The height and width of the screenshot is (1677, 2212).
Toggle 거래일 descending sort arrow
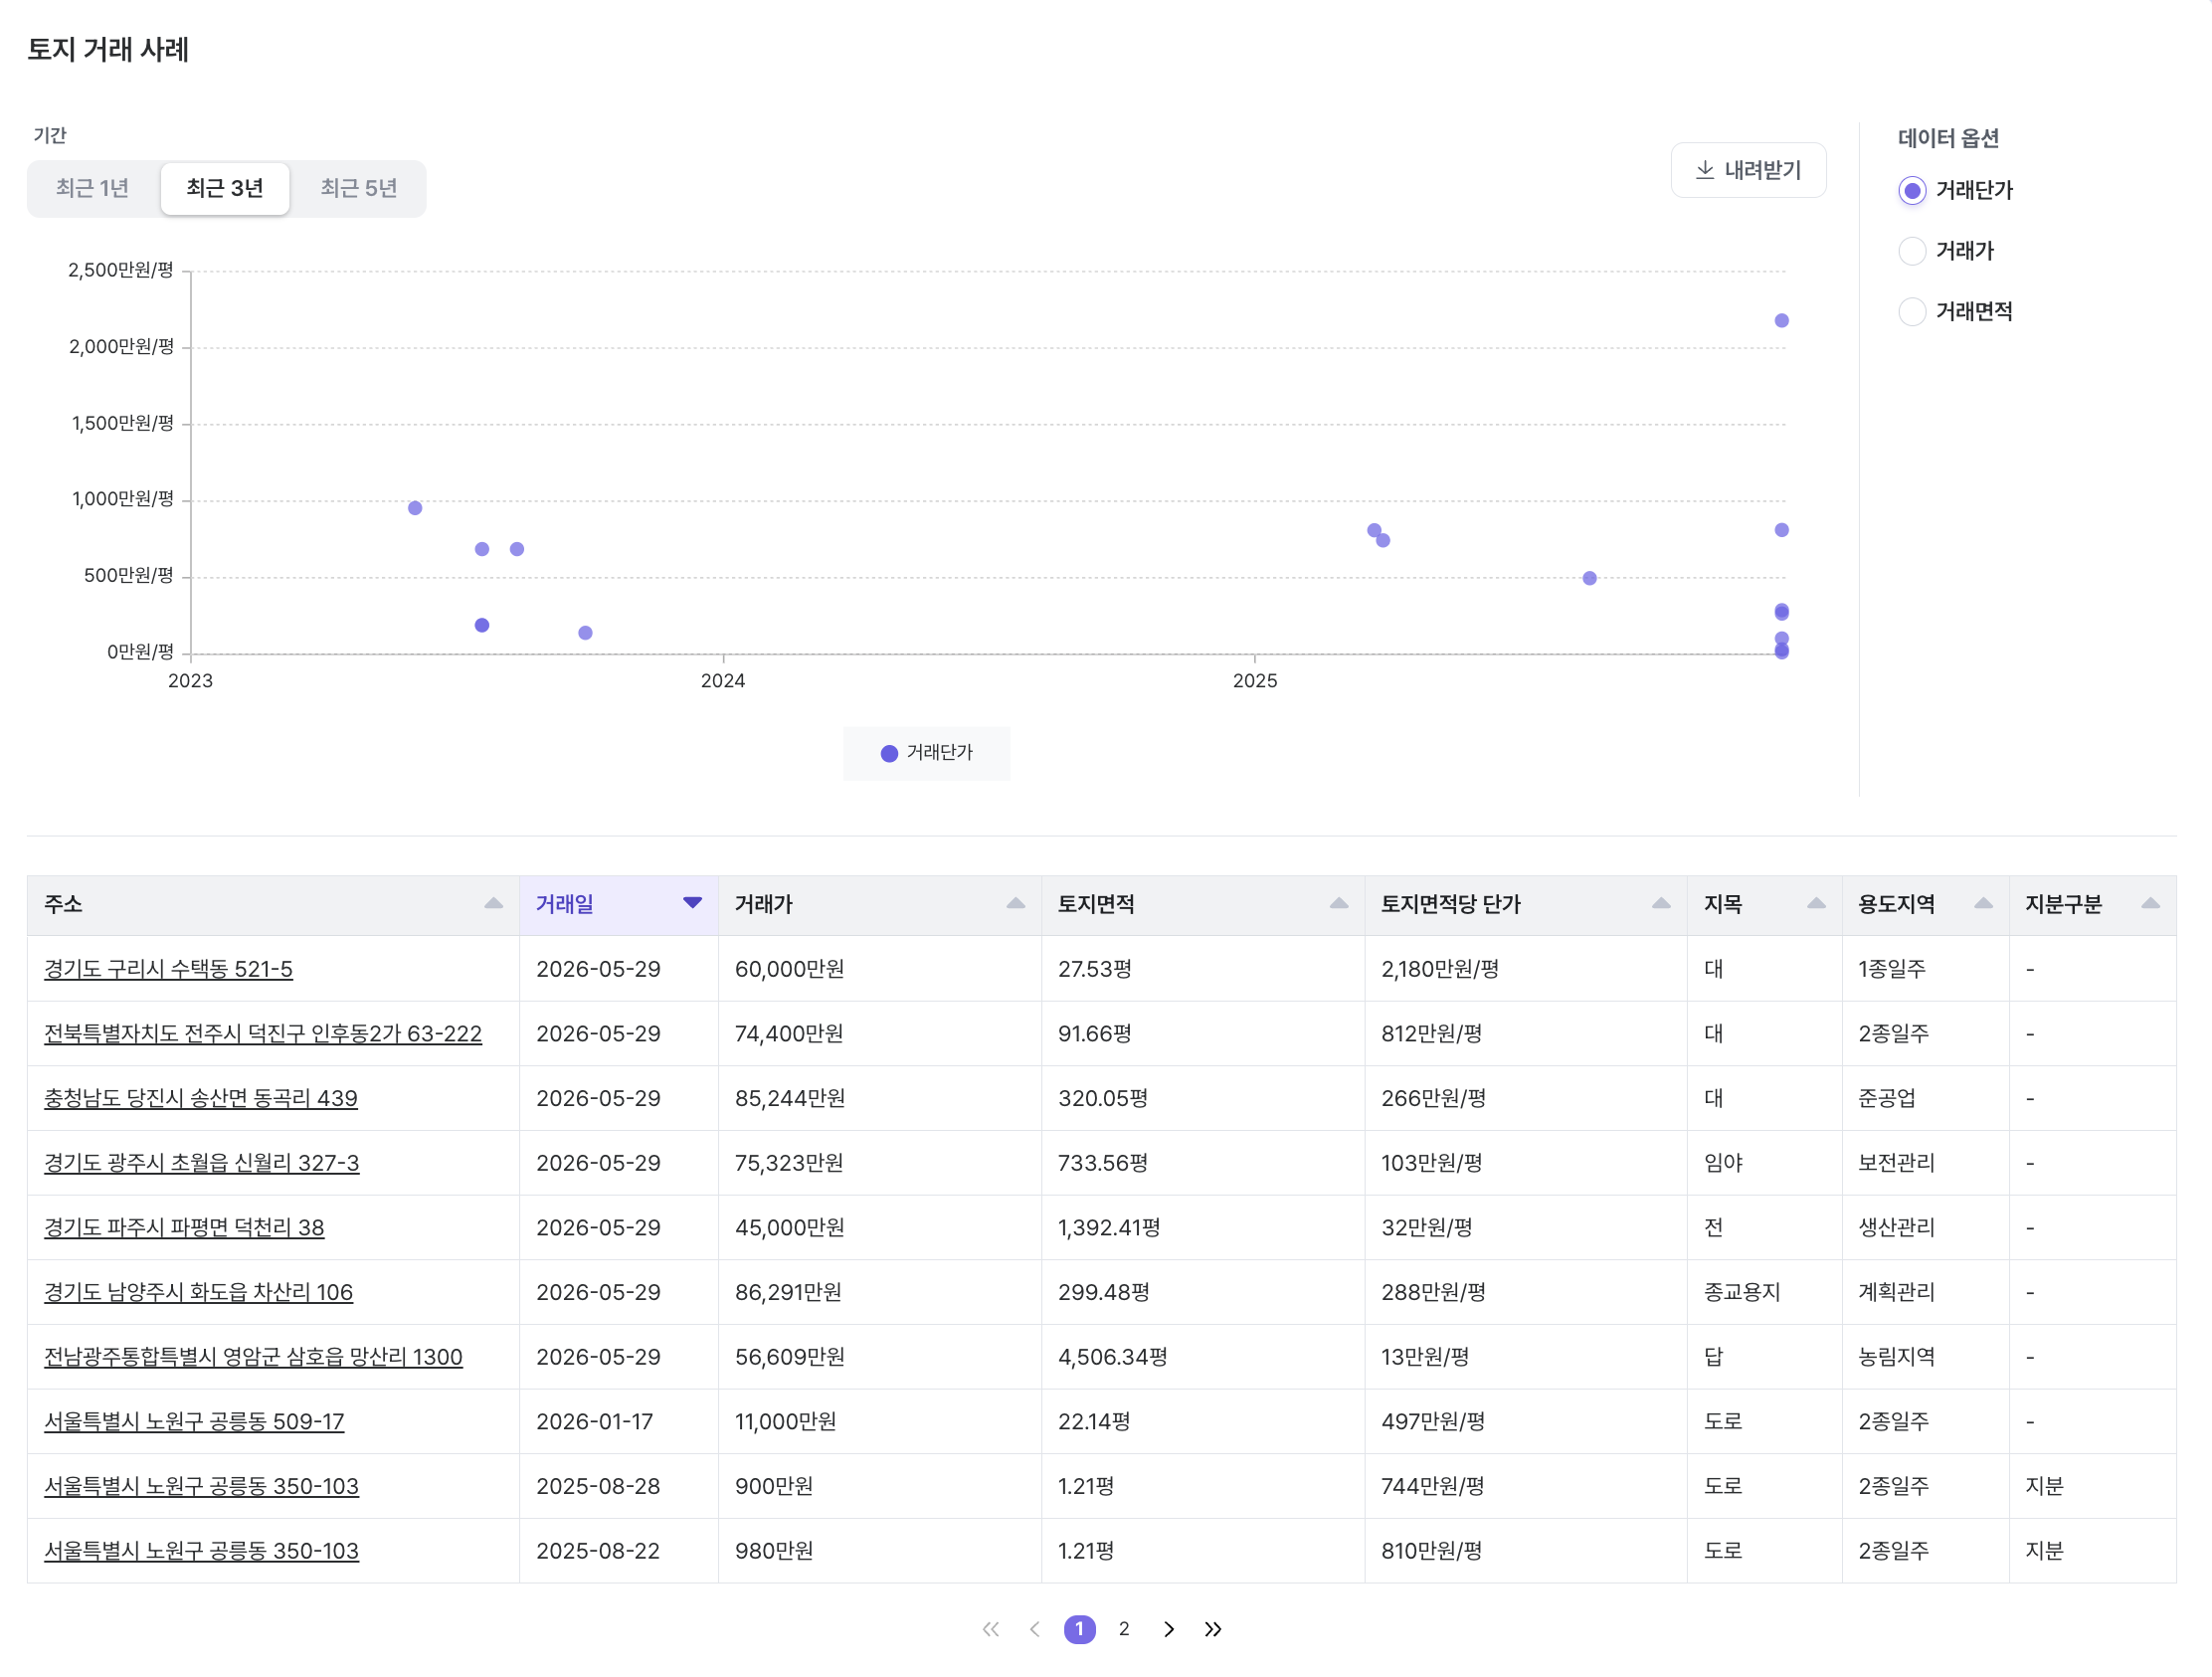692,904
